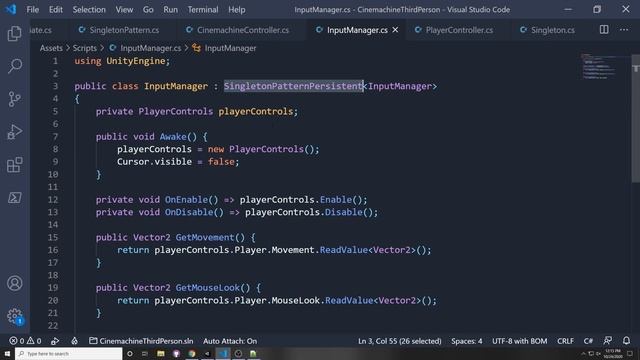Open Chrome from the taskbar
The width and height of the screenshot is (640, 360).
[x=192, y=353]
